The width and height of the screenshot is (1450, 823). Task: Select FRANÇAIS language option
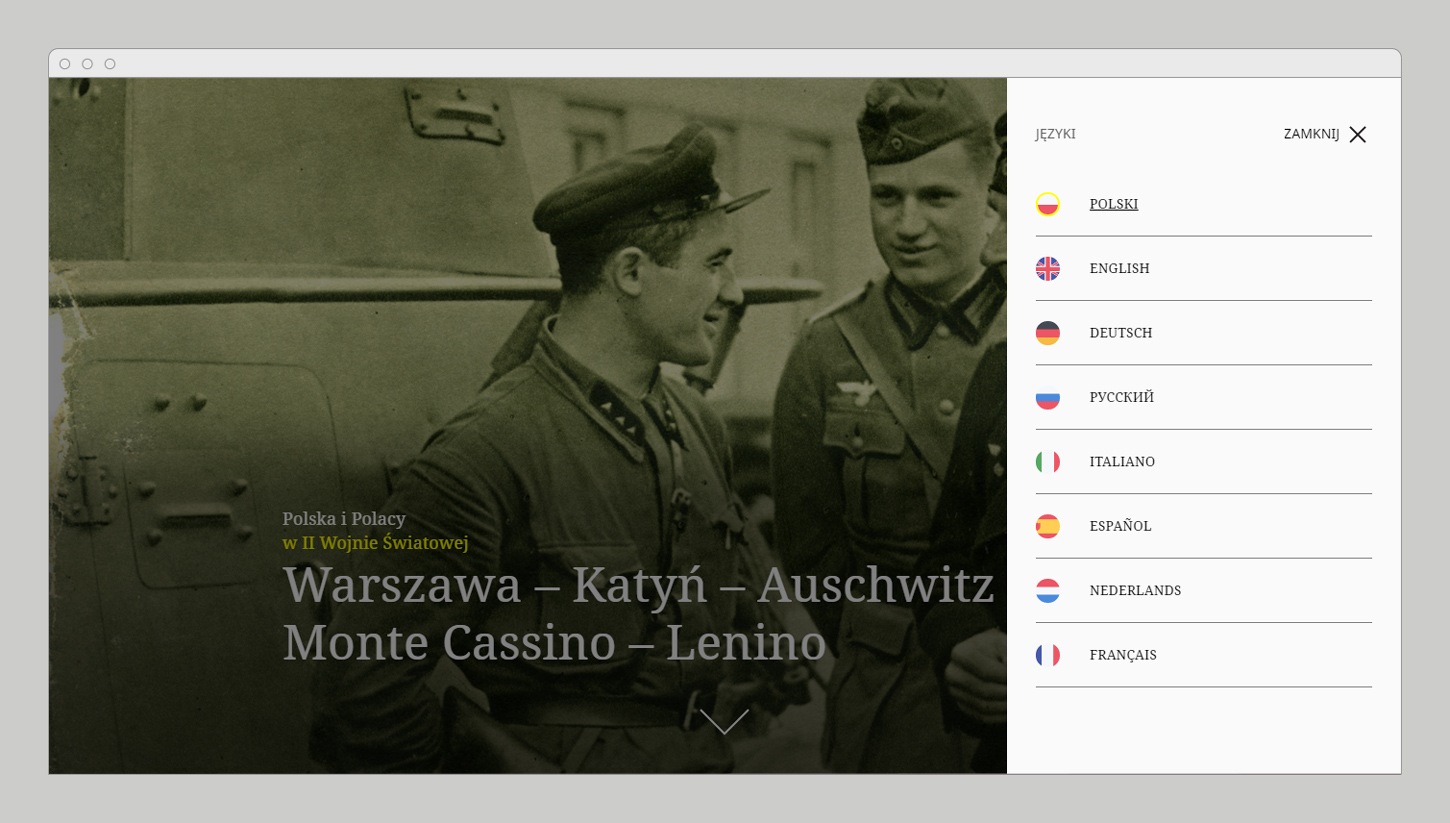point(1123,655)
